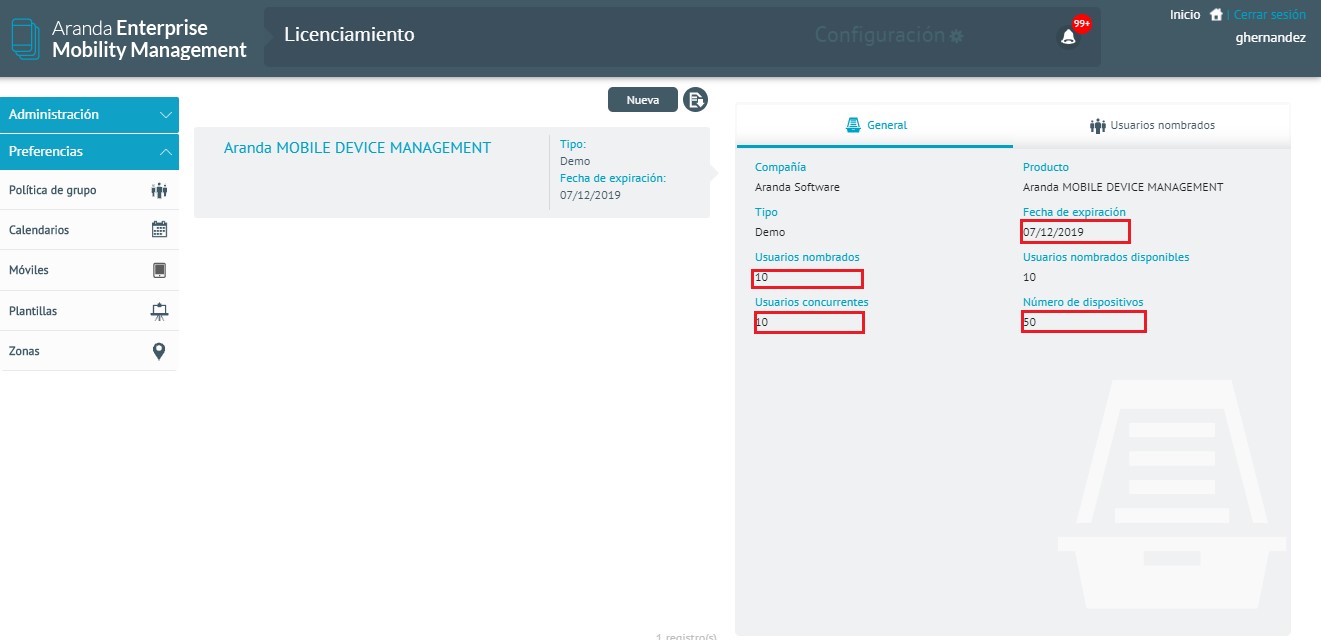Click the Política de grupo people icon

tap(159, 190)
